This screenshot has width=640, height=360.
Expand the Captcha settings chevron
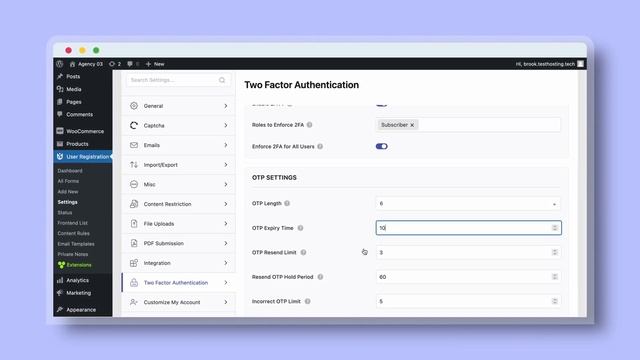click(x=226, y=125)
